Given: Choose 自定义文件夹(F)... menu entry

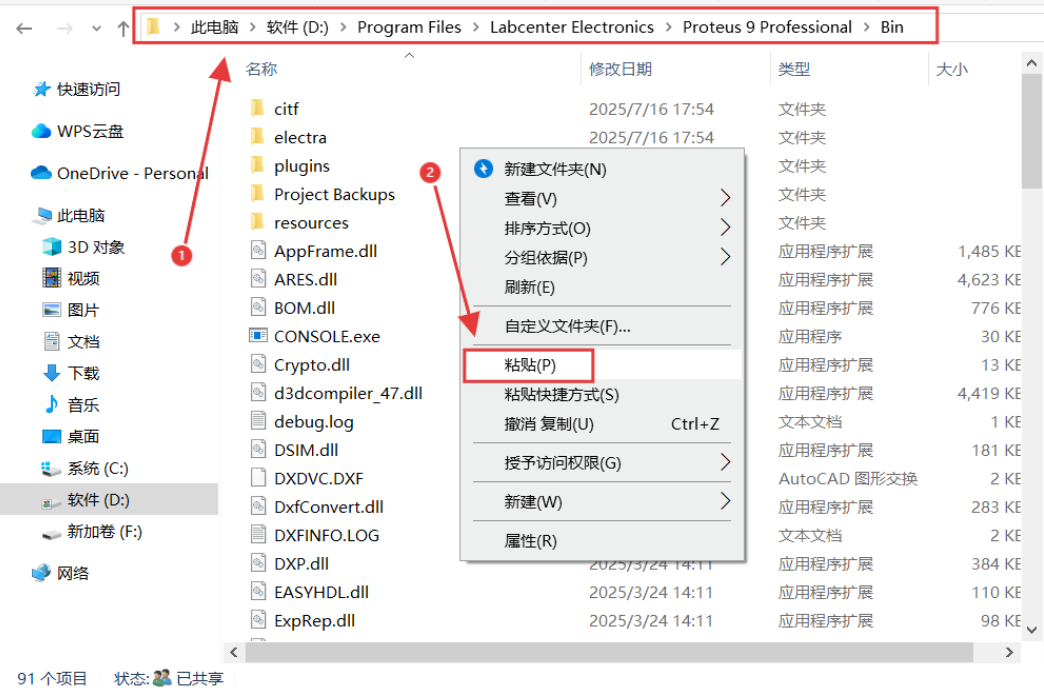Looking at the screenshot, I should click(x=602, y=326).
